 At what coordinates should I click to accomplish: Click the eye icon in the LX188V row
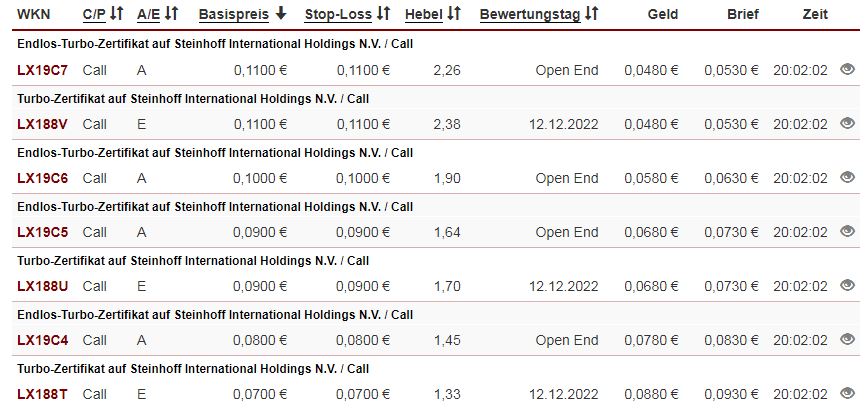pyautogui.click(x=847, y=123)
